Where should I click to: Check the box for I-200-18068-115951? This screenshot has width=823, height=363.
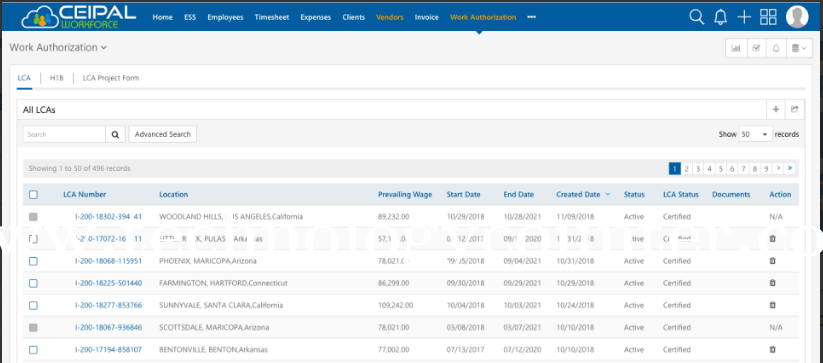pyautogui.click(x=33, y=261)
